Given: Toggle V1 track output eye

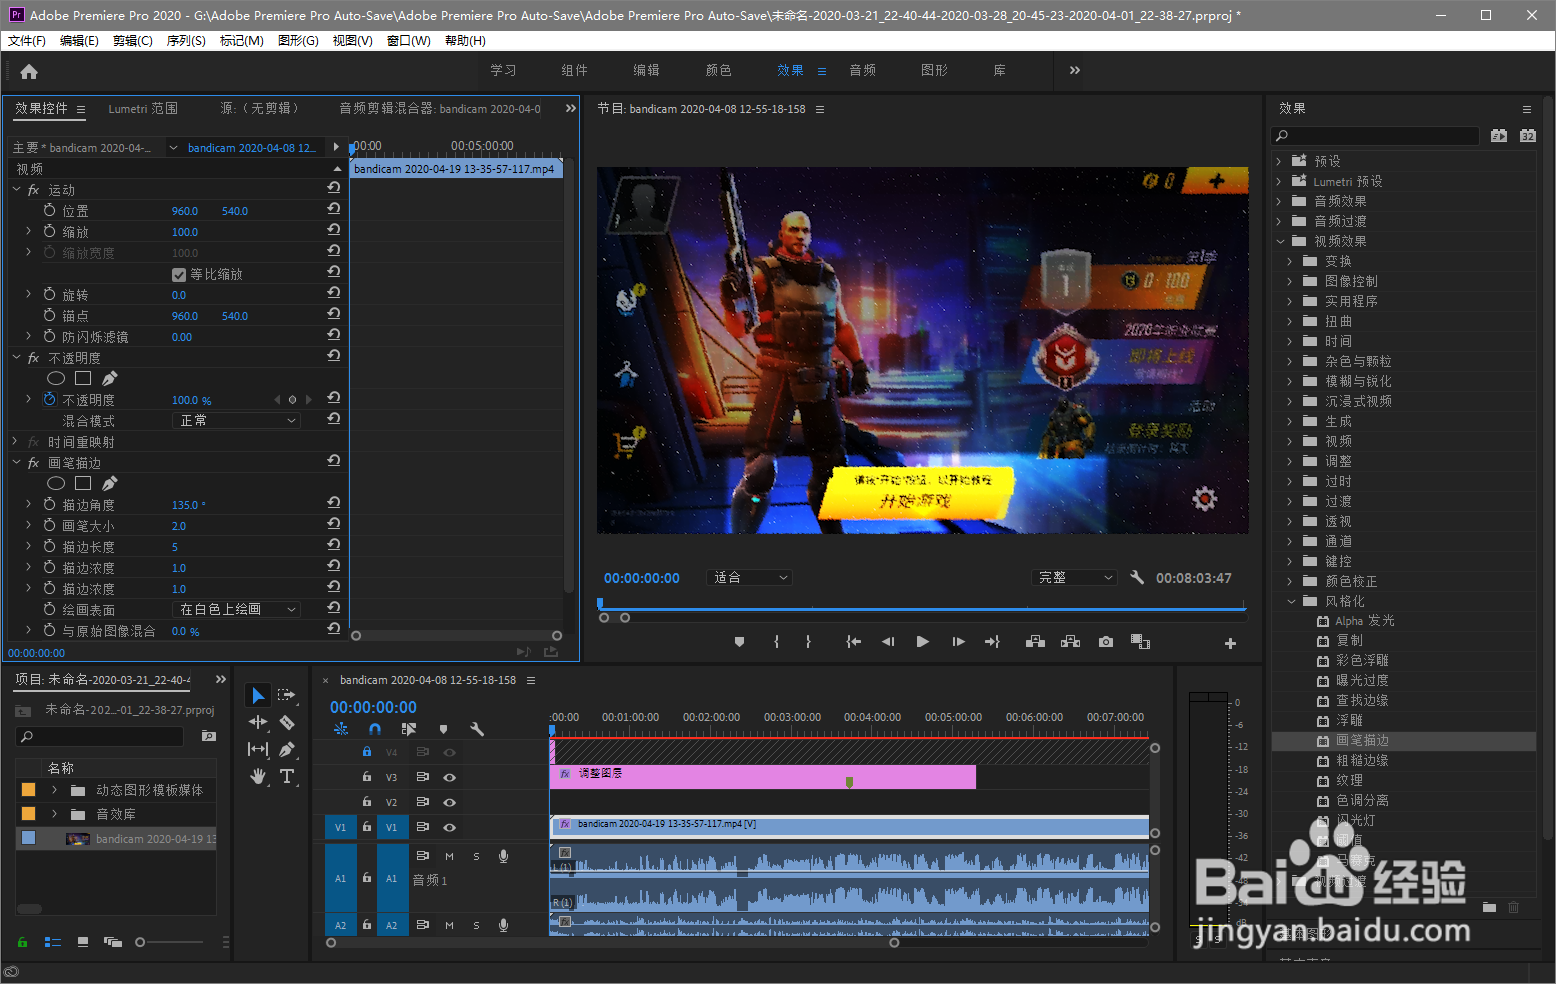Looking at the screenshot, I should tap(449, 827).
